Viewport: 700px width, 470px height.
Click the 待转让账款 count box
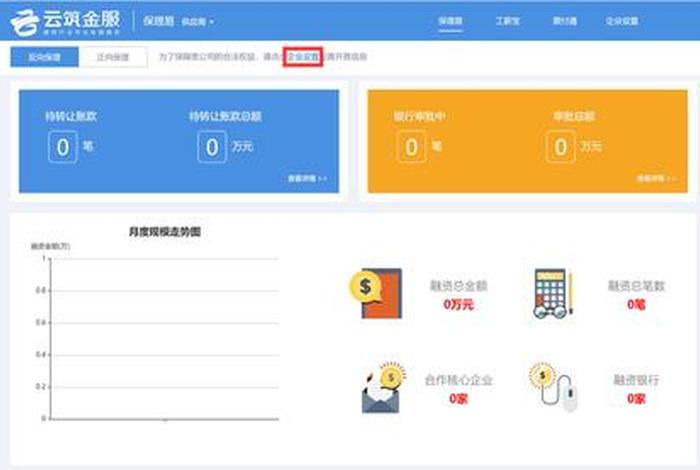pos(63,147)
